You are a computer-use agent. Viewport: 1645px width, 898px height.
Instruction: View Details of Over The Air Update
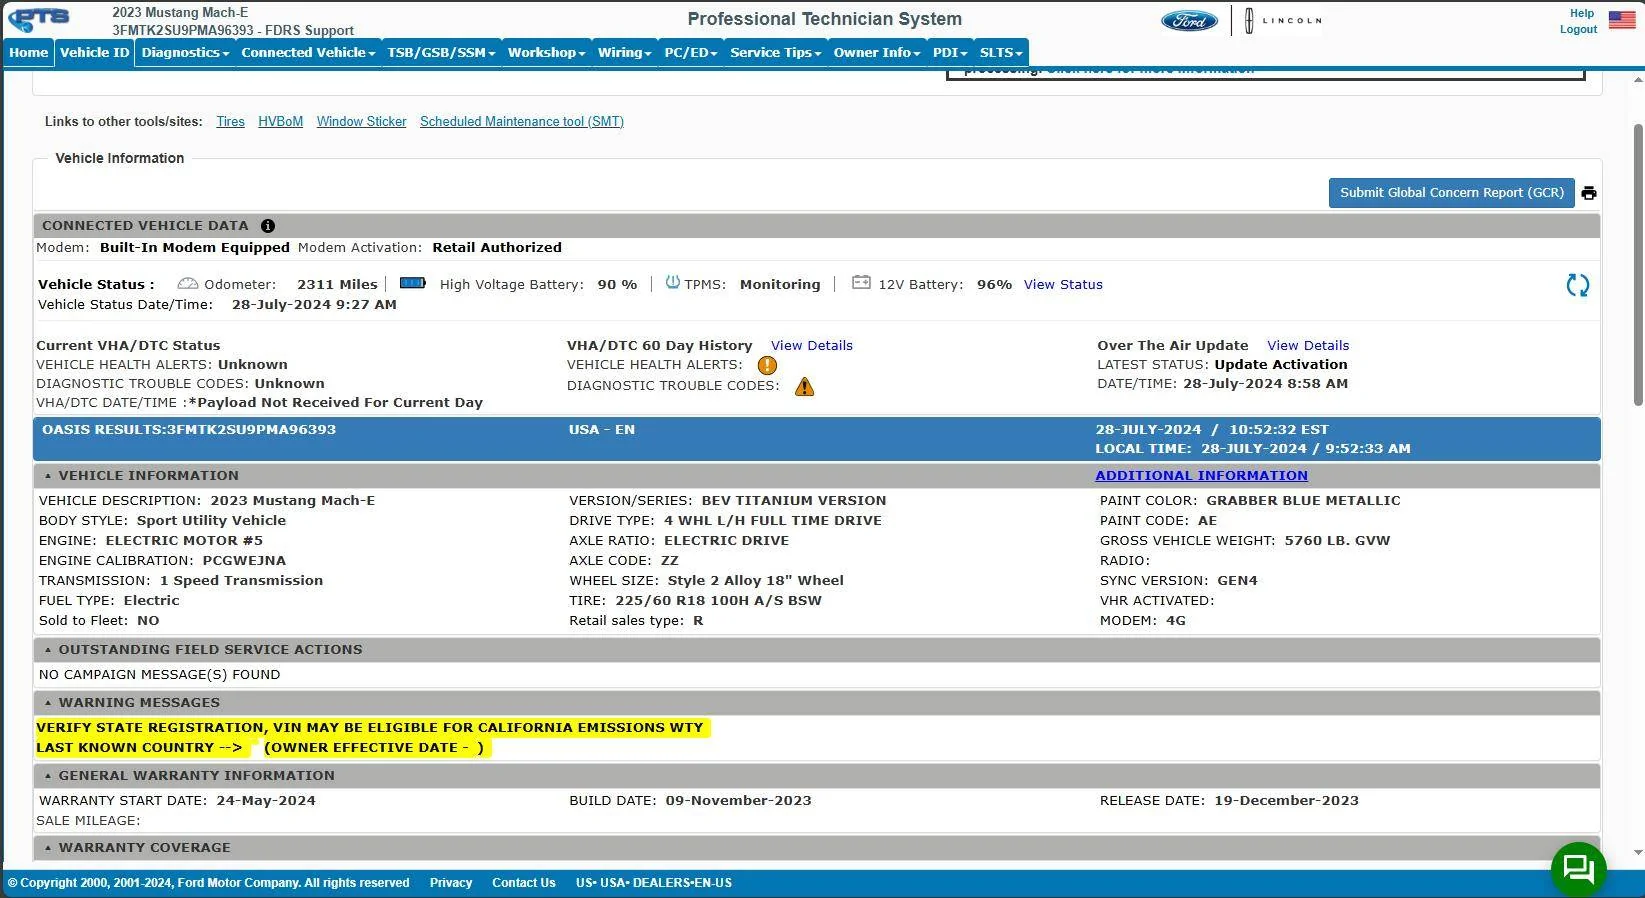(x=1308, y=346)
